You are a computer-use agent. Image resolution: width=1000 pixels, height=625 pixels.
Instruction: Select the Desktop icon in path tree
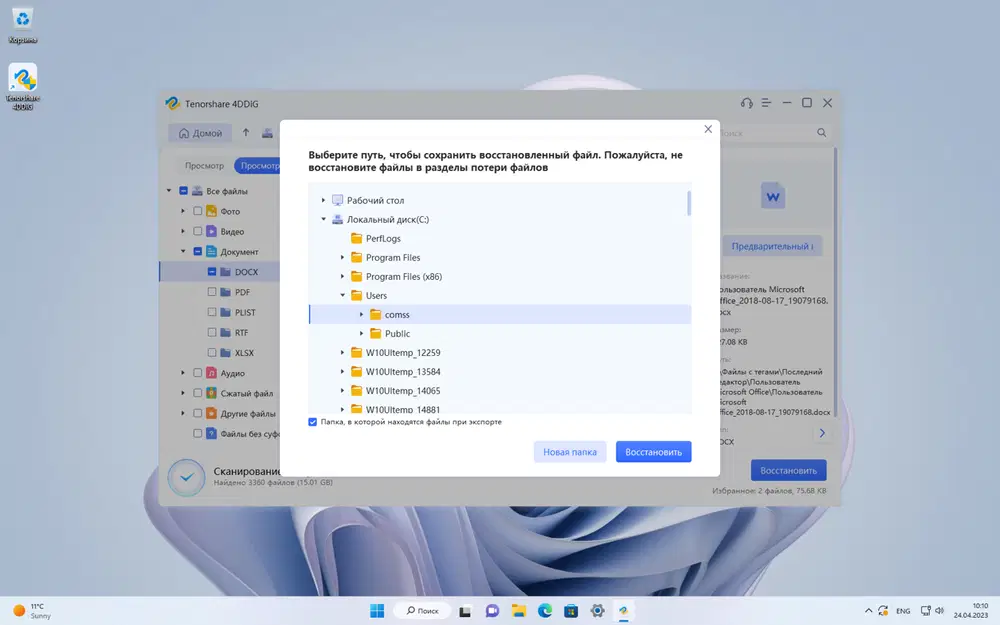point(337,200)
